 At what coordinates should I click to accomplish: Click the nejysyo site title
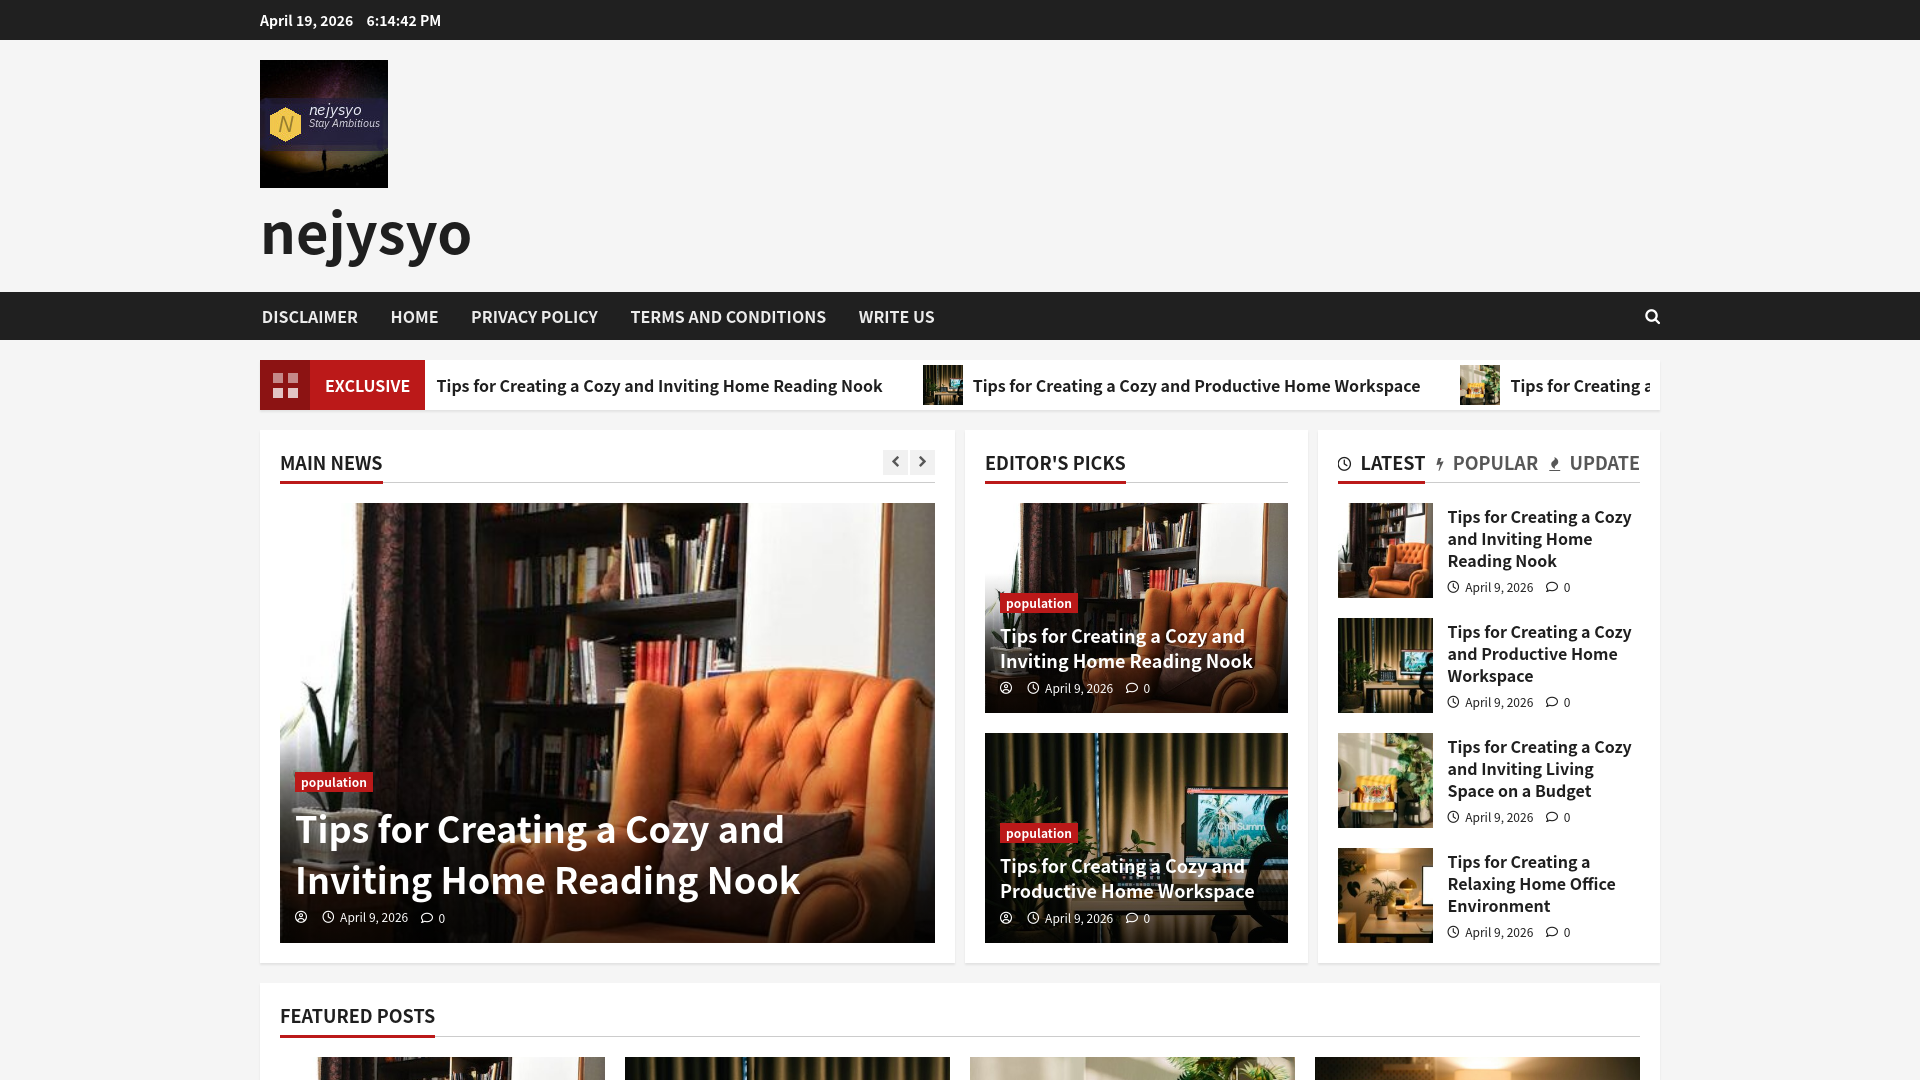(x=366, y=233)
